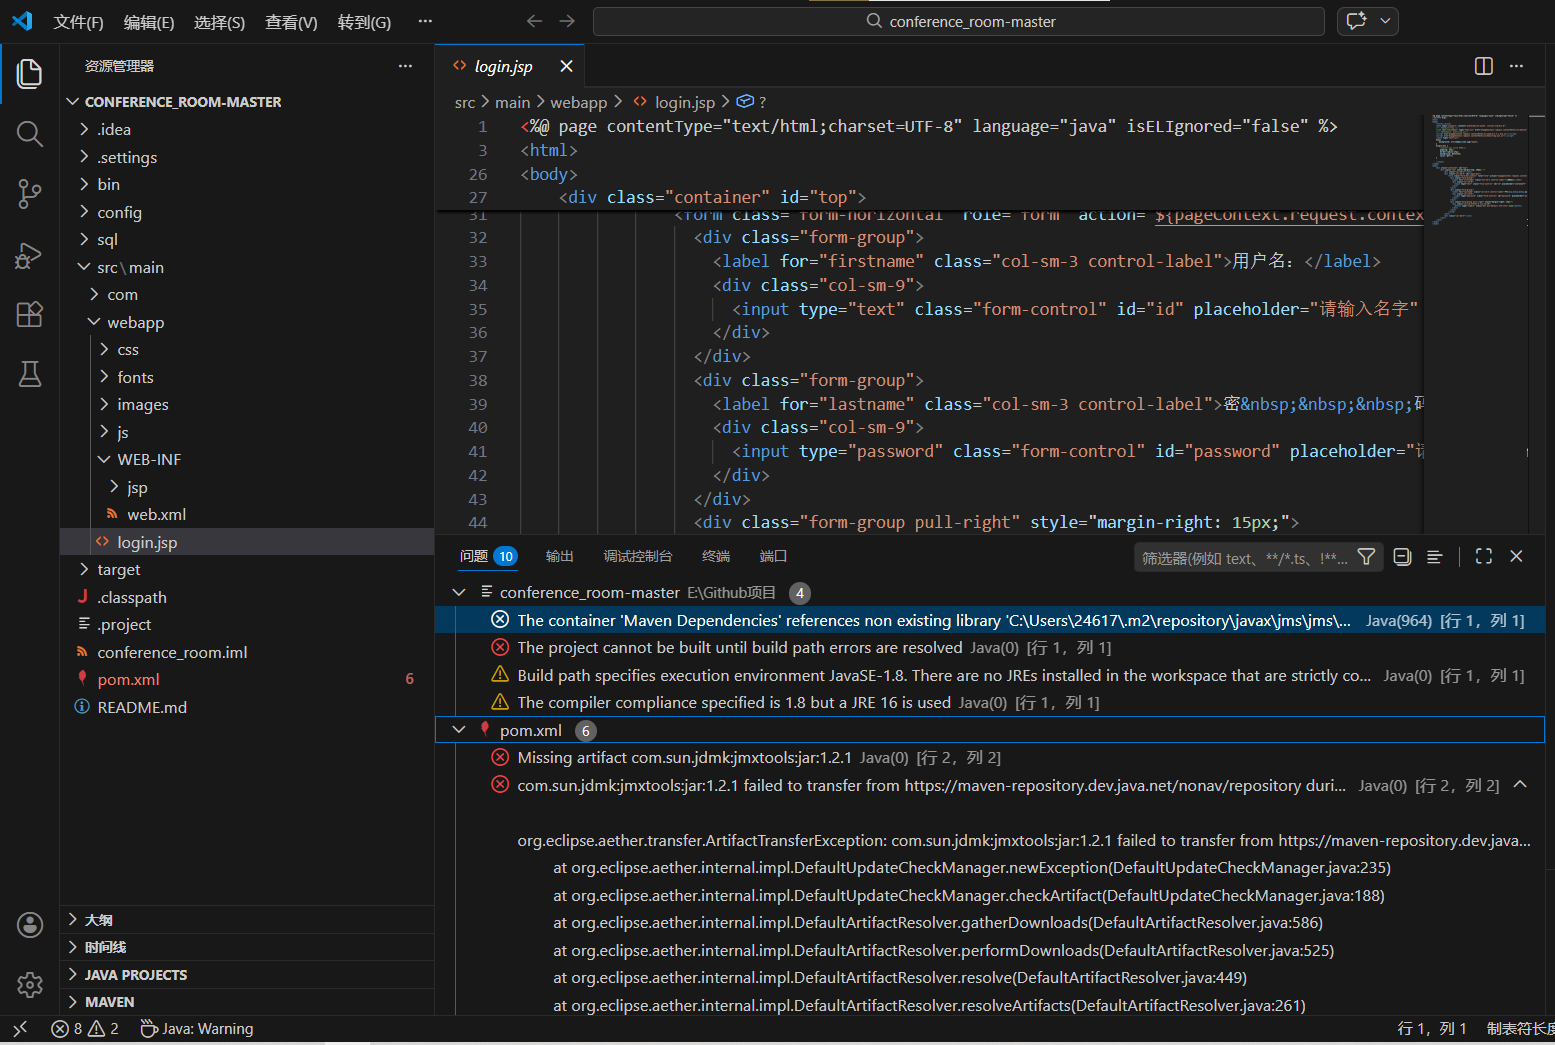Click Java: Warning status bar item
1555x1045 pixels.
coord(197,1028)
